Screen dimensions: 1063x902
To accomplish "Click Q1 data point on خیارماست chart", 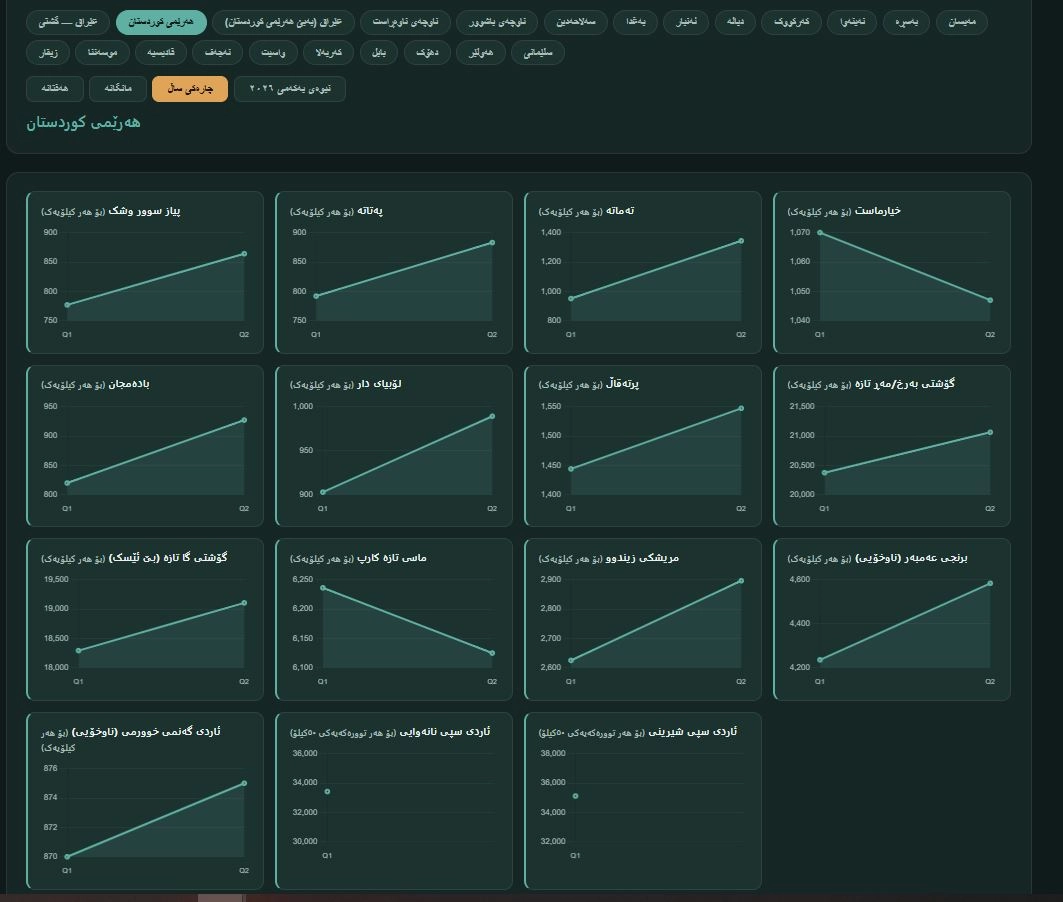I will point(820,232).
